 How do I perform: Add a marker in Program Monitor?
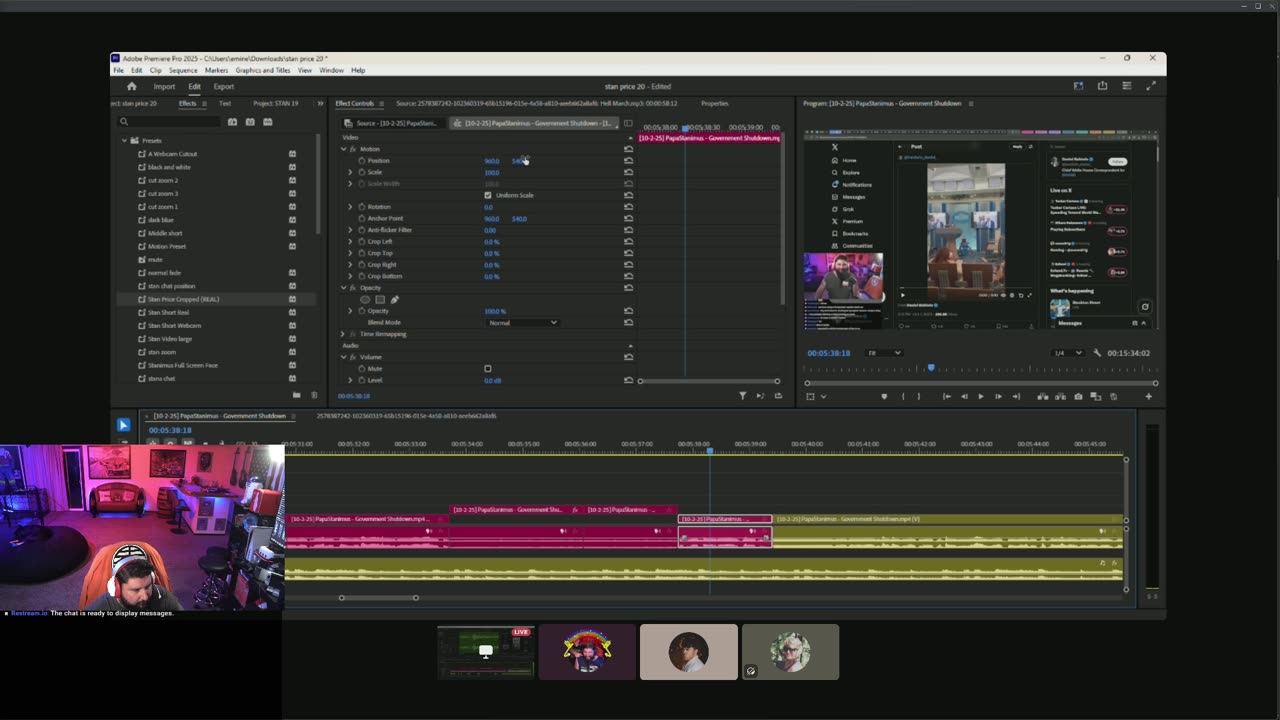tap(883, 397)
